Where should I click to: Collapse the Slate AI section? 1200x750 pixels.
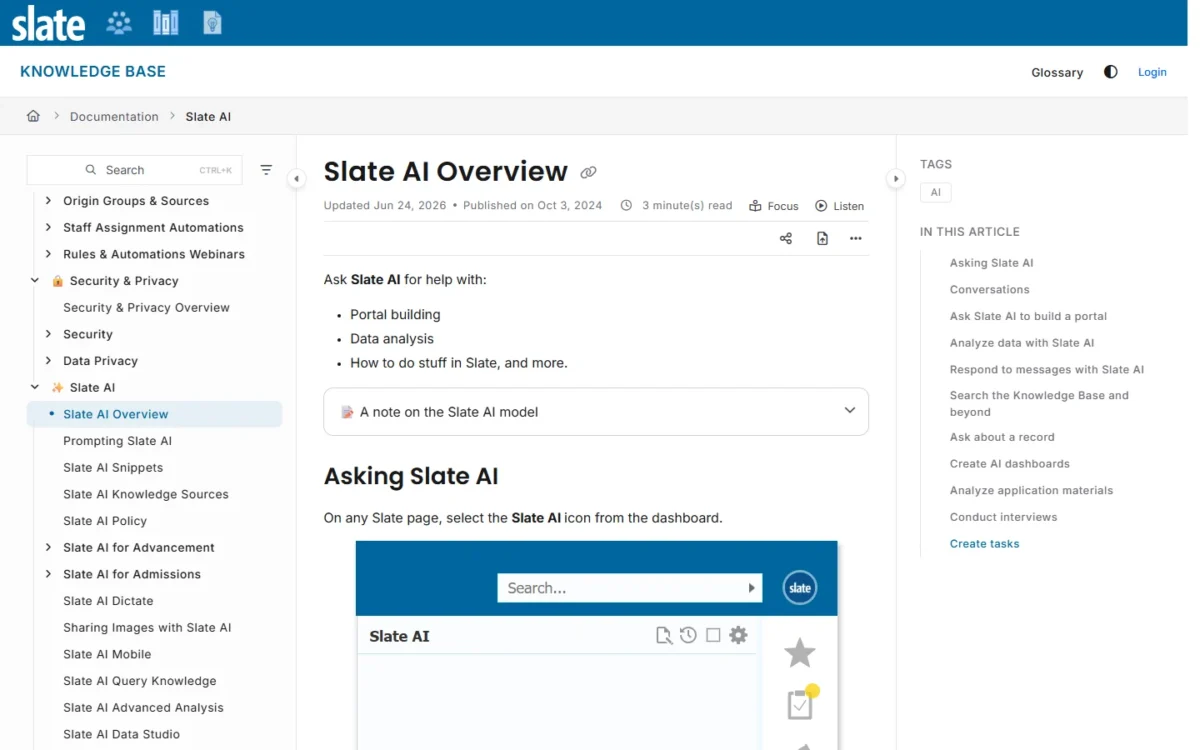35,388
